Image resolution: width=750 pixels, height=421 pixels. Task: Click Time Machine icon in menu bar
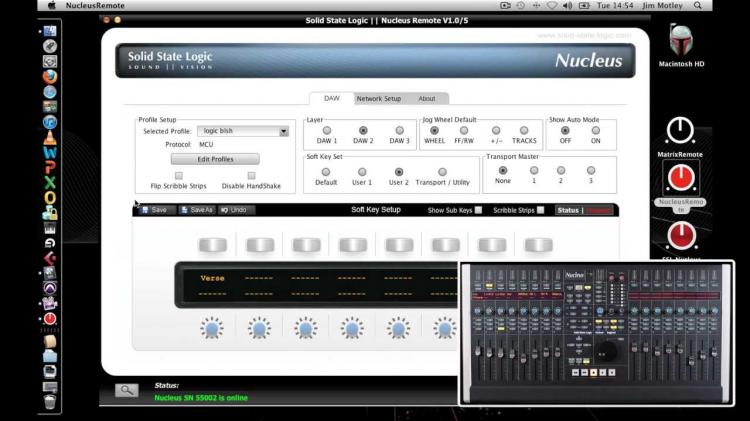tap(520, 6)
